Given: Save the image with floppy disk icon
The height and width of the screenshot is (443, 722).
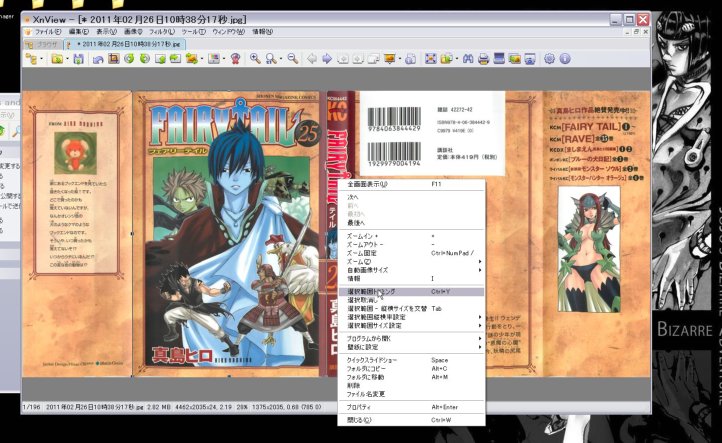Looking at the screenshot, I should tap(78, 58).
